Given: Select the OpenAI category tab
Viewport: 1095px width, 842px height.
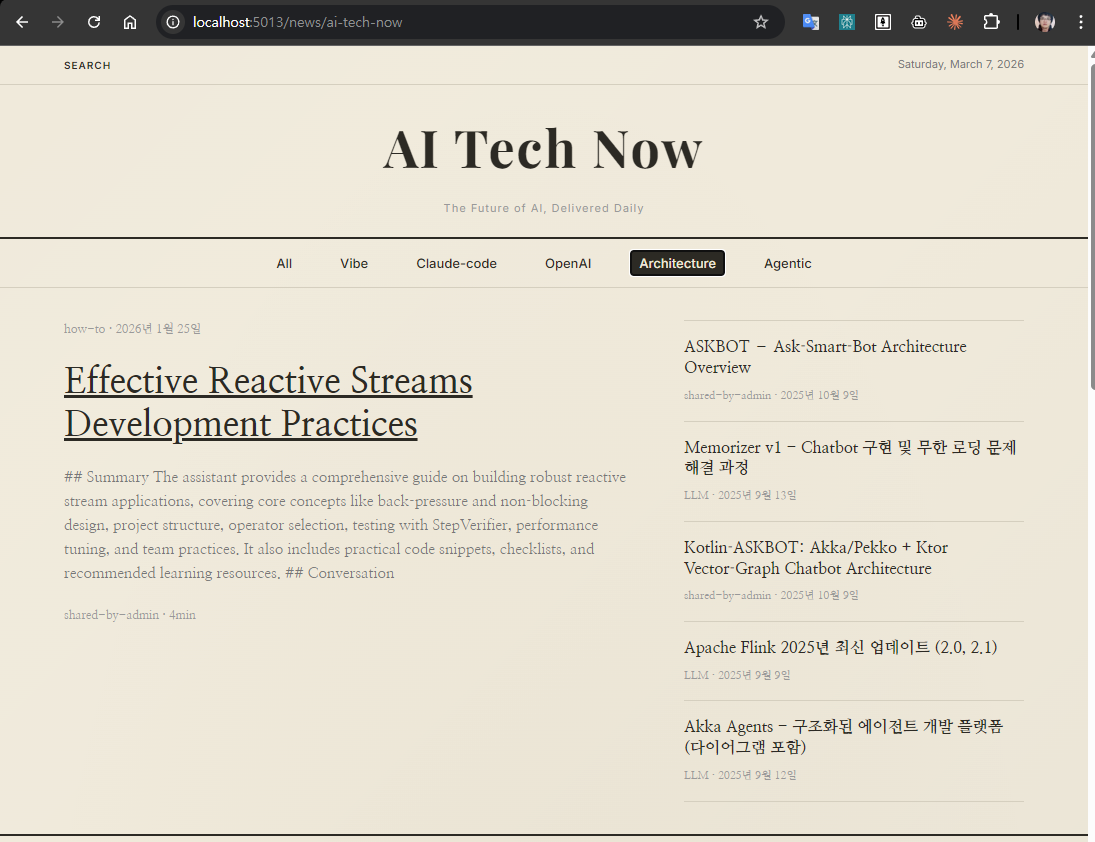Looking at the screenshot, I should [568, 263].
